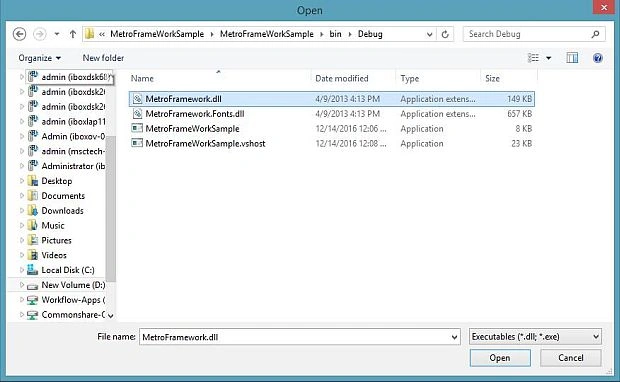Click the folder icon in address bar
Image resolution: width=620 pixels, height=382 pixels.
[x=90, y=34]
